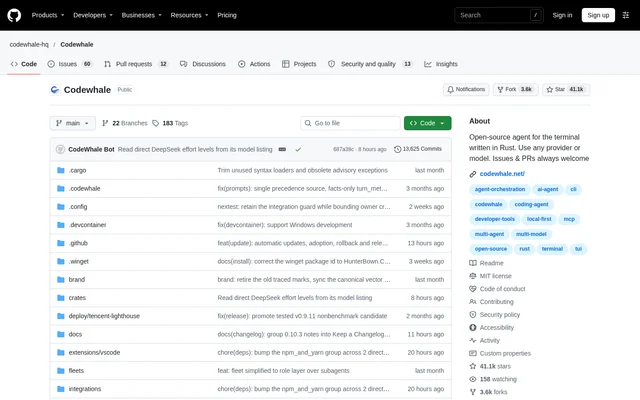Focus the Search box in header
The height and width of the screenshot is (400, 640).
pos(499,15)
